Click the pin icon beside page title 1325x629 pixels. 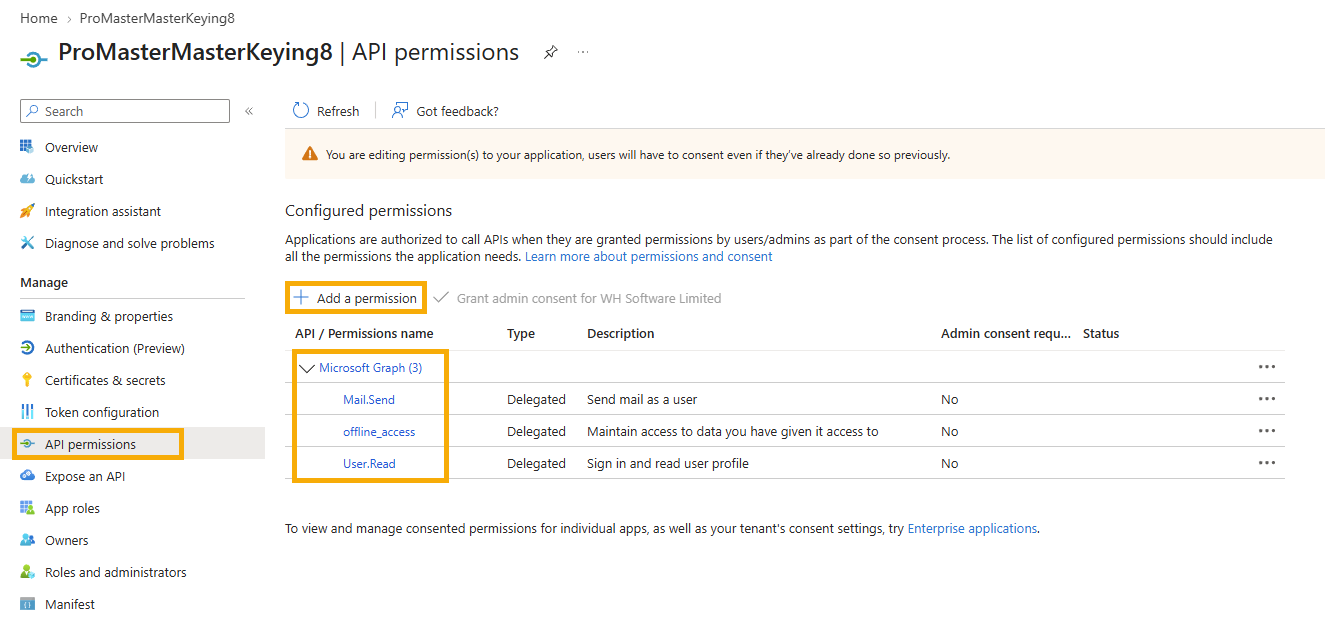[x=551, y=52]
